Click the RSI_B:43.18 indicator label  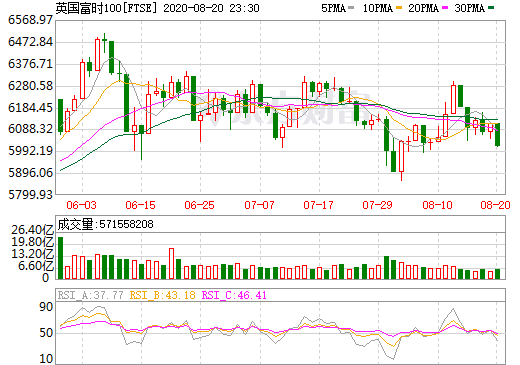[162, 295]
